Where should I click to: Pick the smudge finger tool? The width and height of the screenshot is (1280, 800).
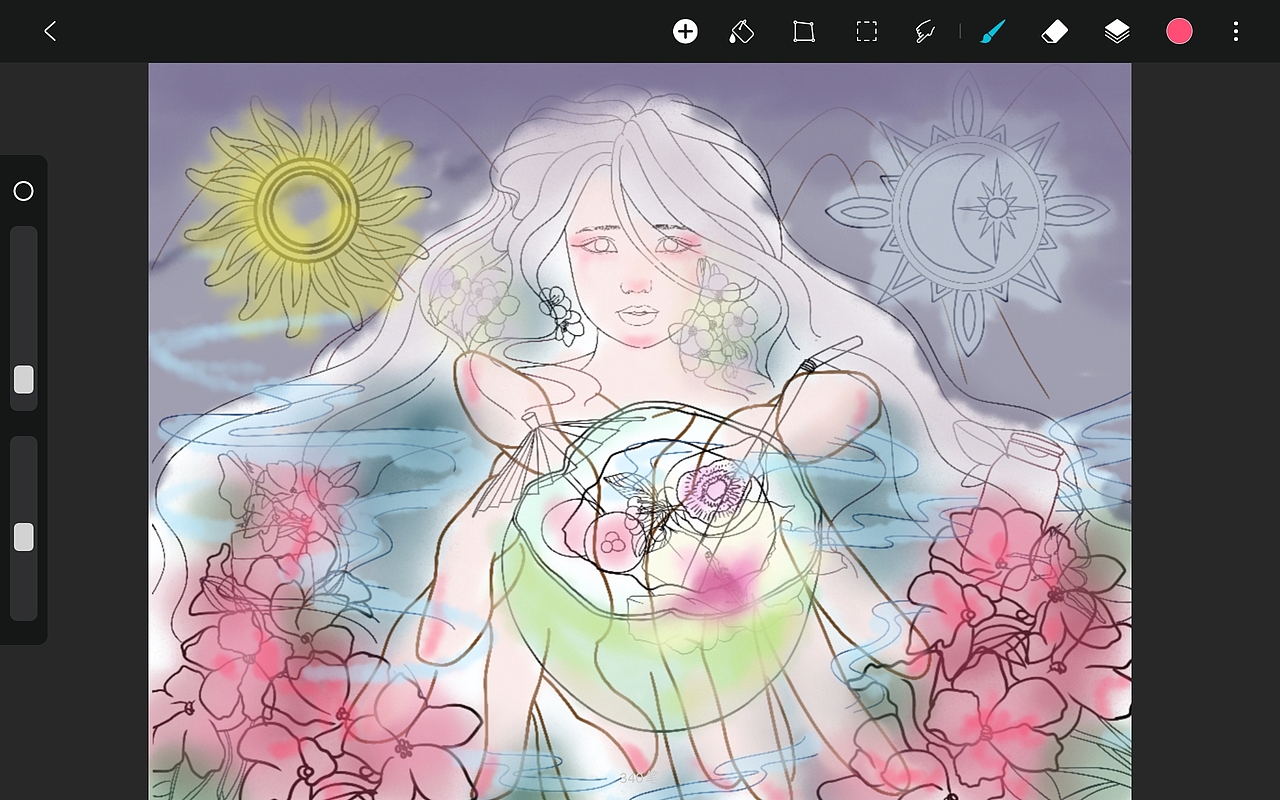(x=925, y=32)
